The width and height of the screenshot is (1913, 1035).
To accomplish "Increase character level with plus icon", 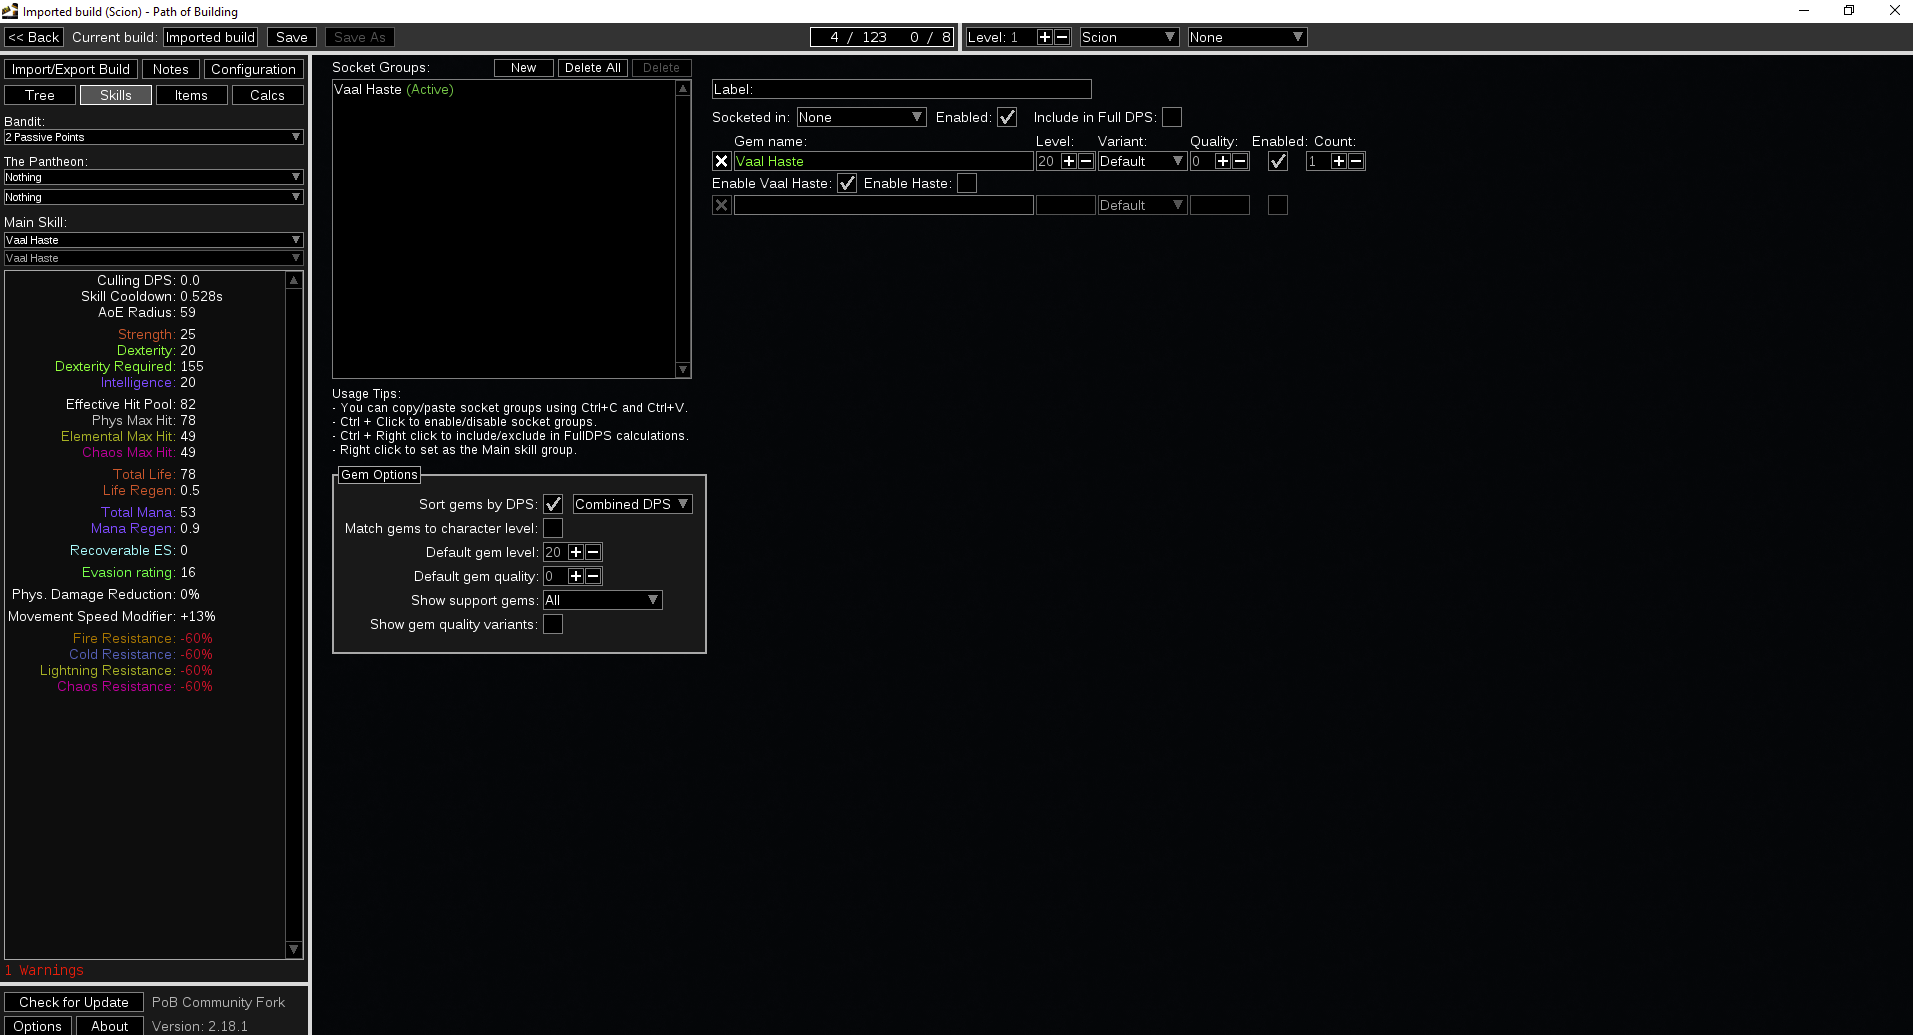I will 1045,37.
